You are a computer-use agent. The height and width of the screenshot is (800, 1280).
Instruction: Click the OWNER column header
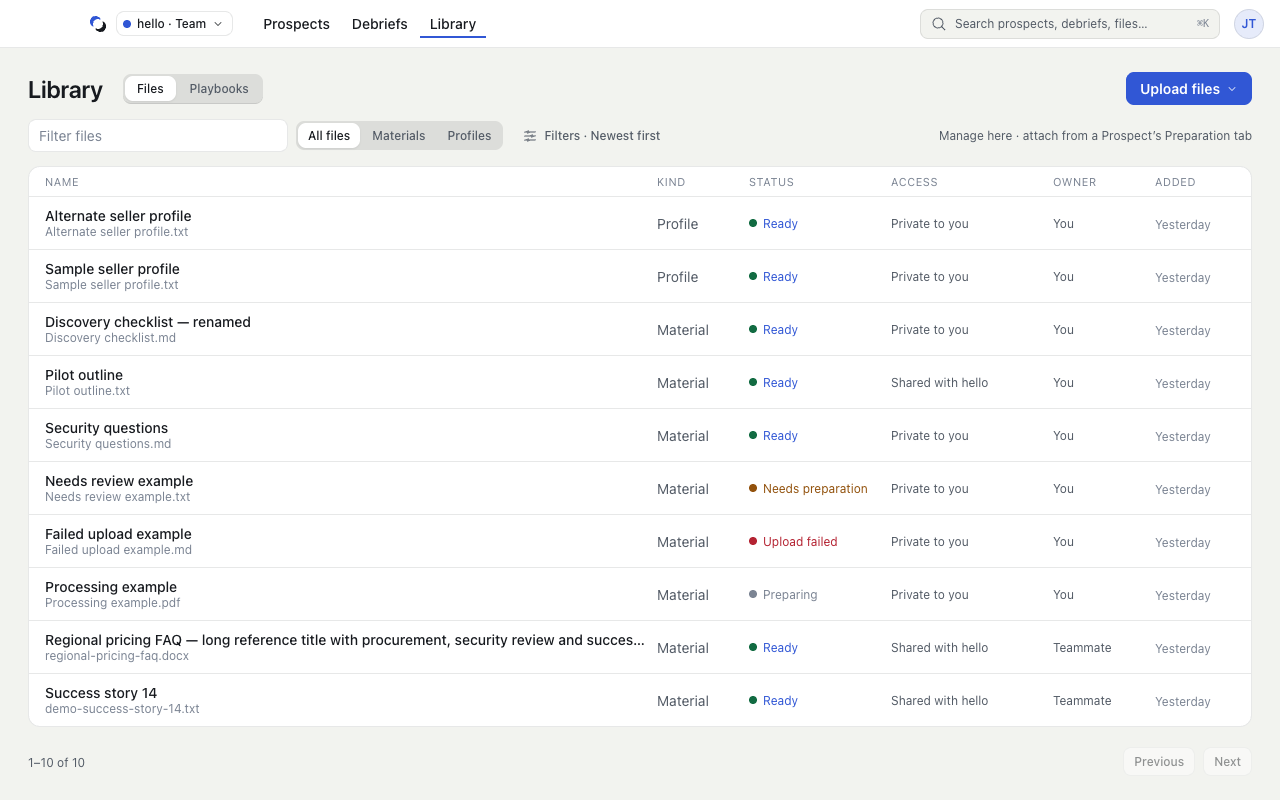pyautogui.click(x=1074, y=182)
